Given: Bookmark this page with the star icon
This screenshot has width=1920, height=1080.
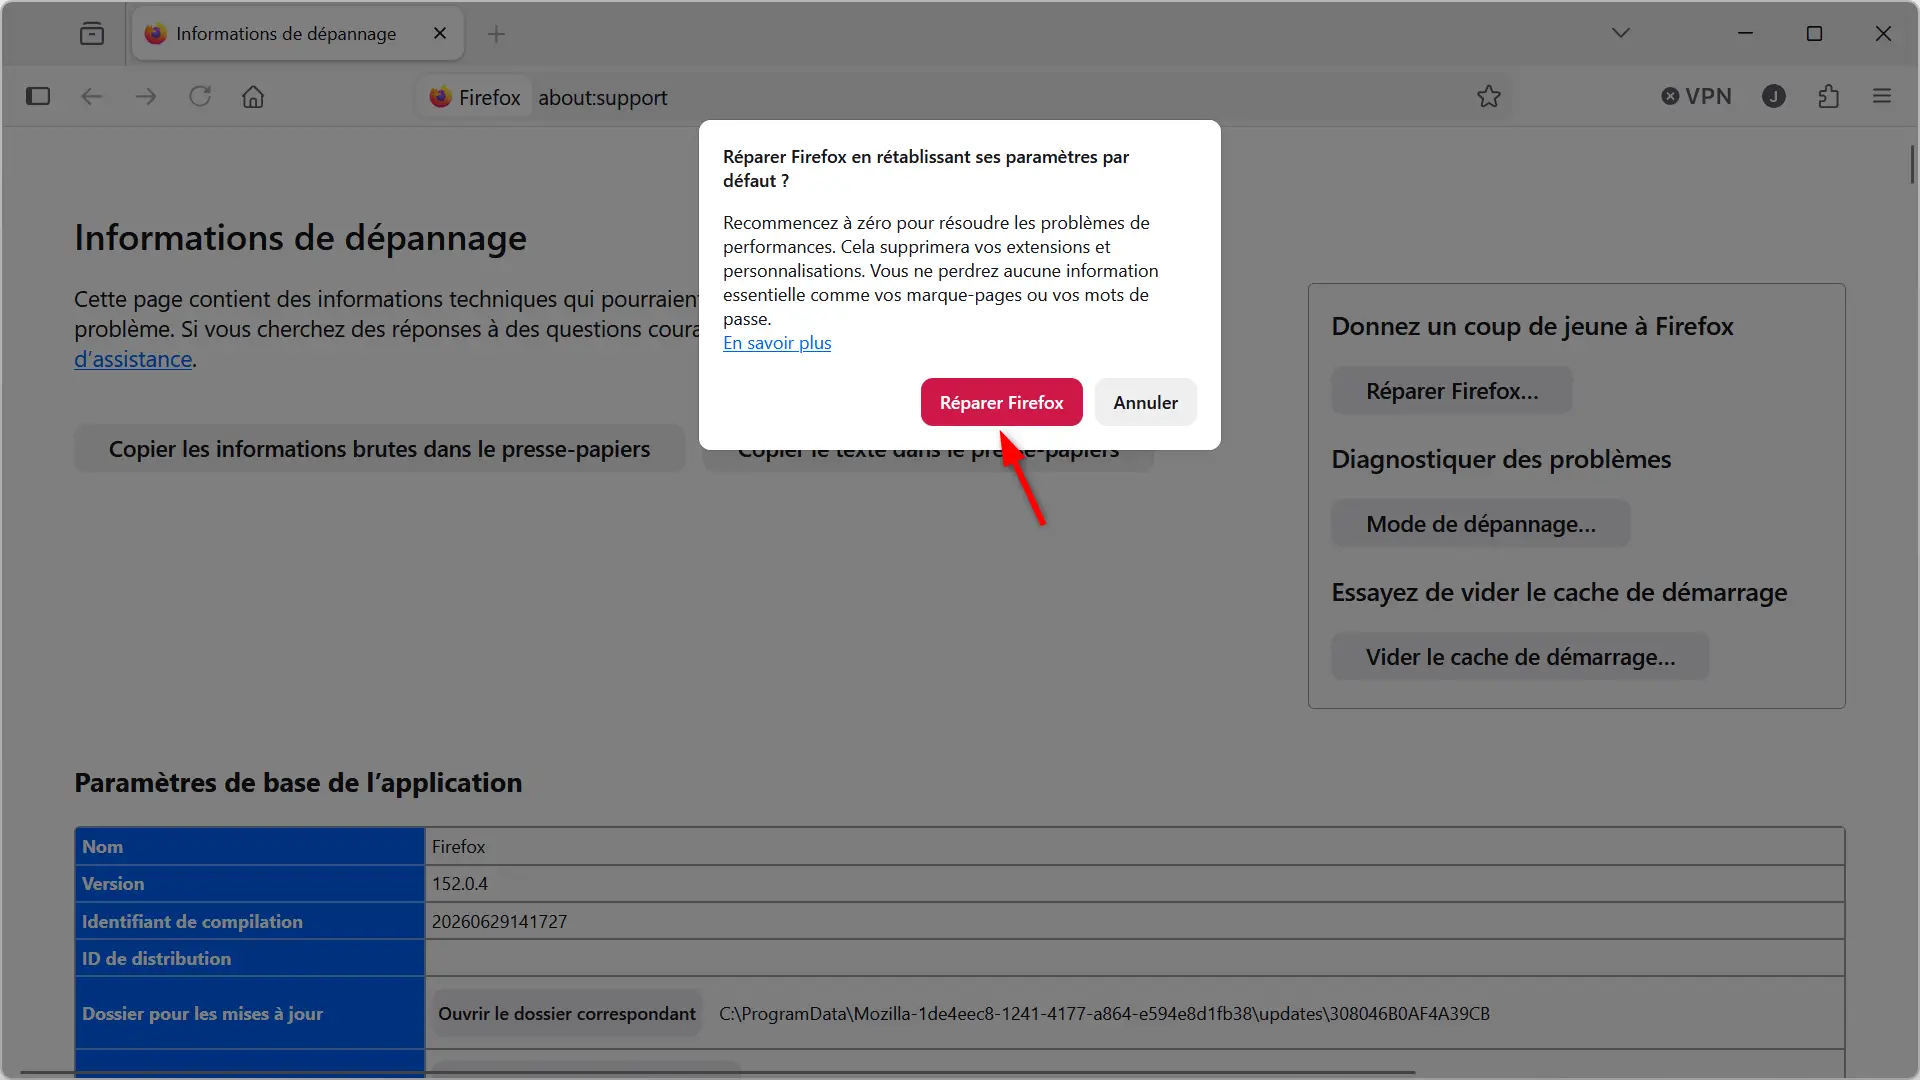Looking at the screenshot, I should pos(1489,97).
